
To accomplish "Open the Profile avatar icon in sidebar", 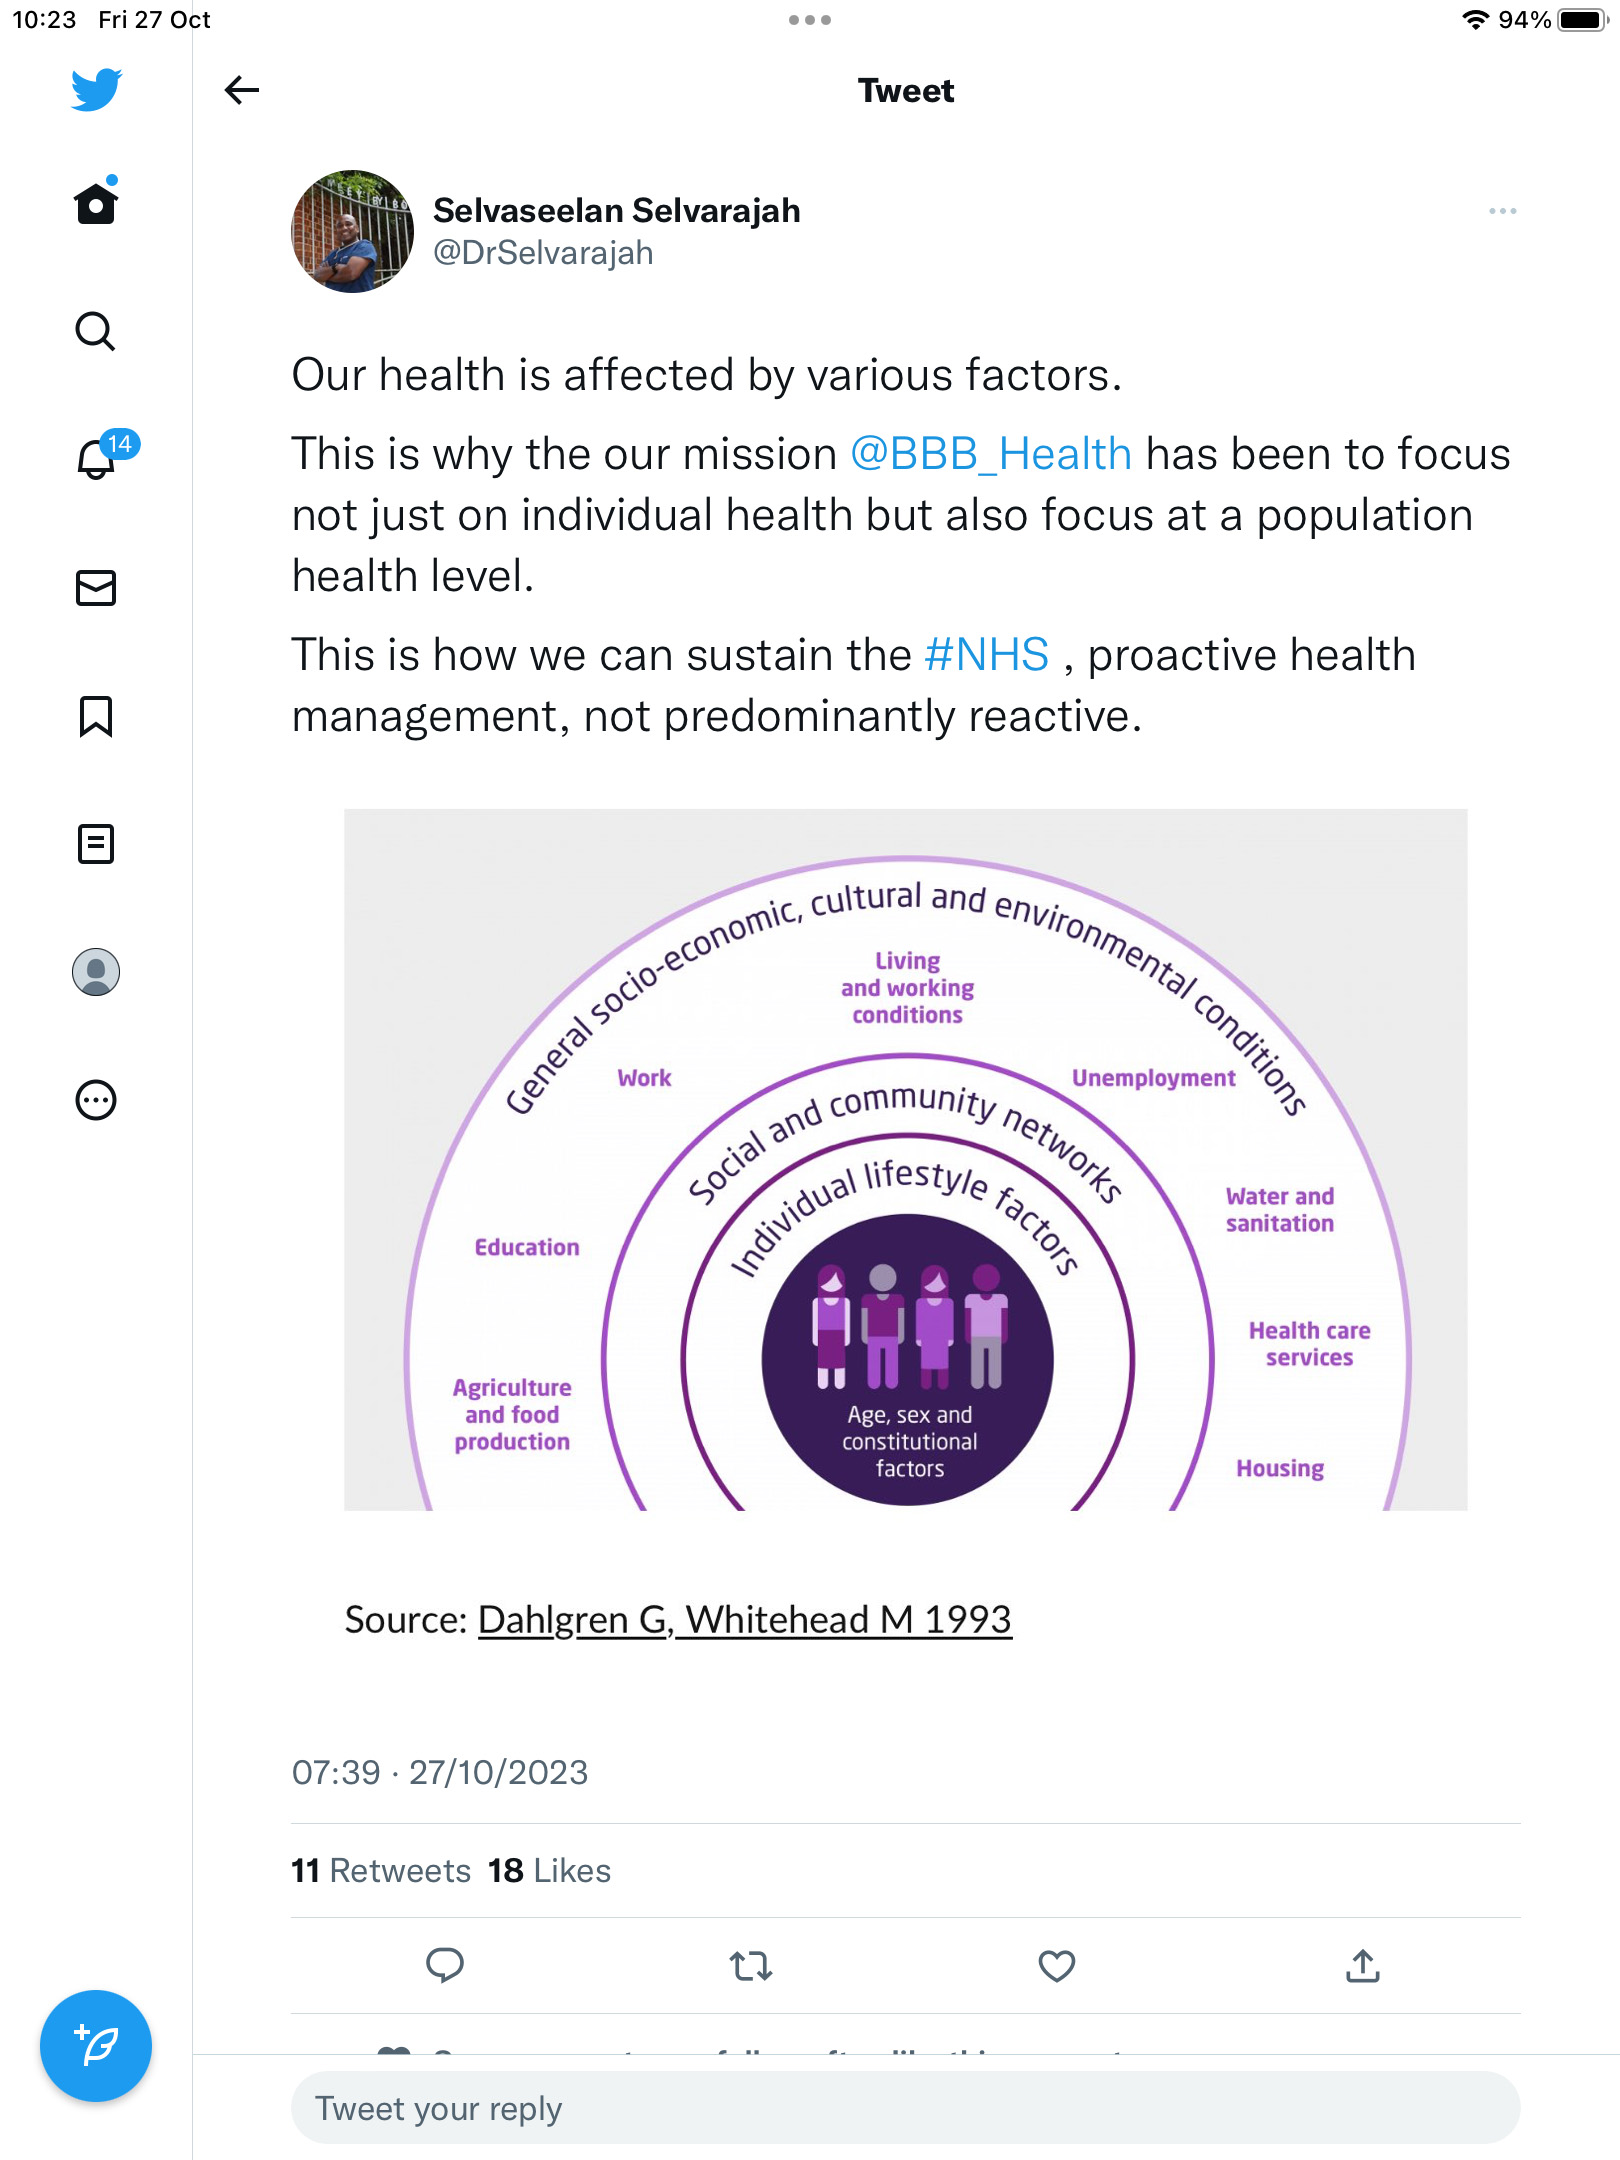I will pyautogui.click(x=96, y=972).
